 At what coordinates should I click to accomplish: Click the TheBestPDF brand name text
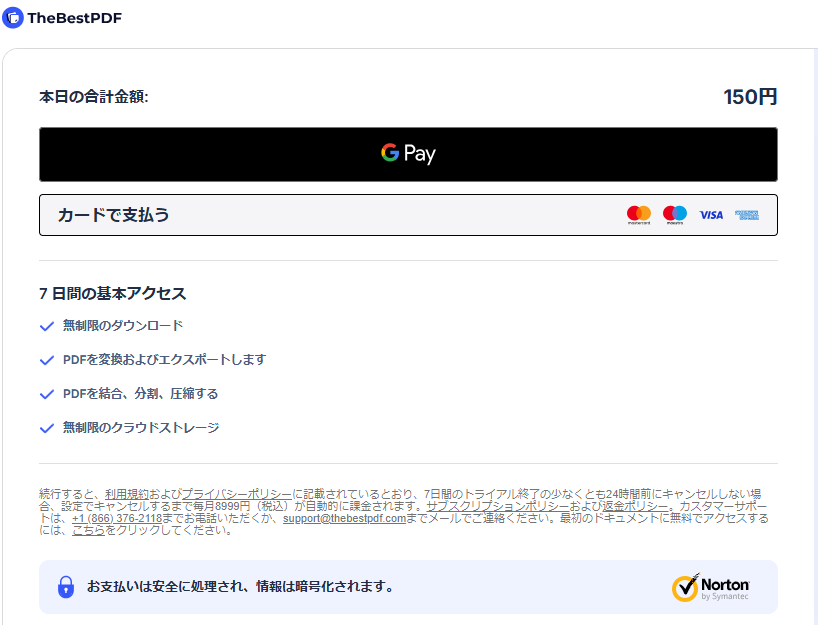pyautogui.click(x=75, y=18)
